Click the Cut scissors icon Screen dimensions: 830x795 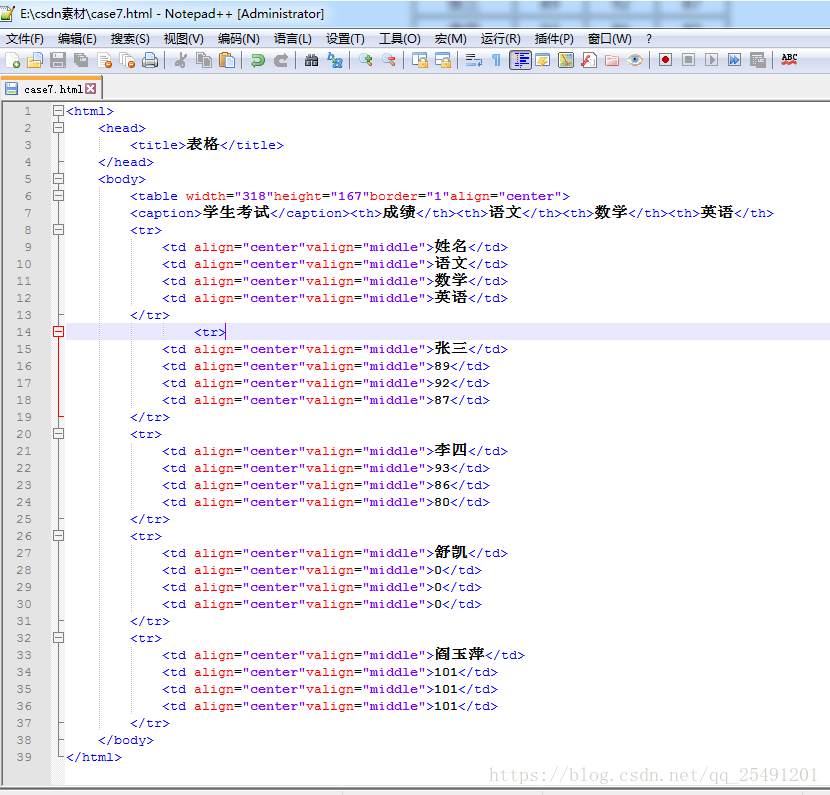(x=181, y=60)
